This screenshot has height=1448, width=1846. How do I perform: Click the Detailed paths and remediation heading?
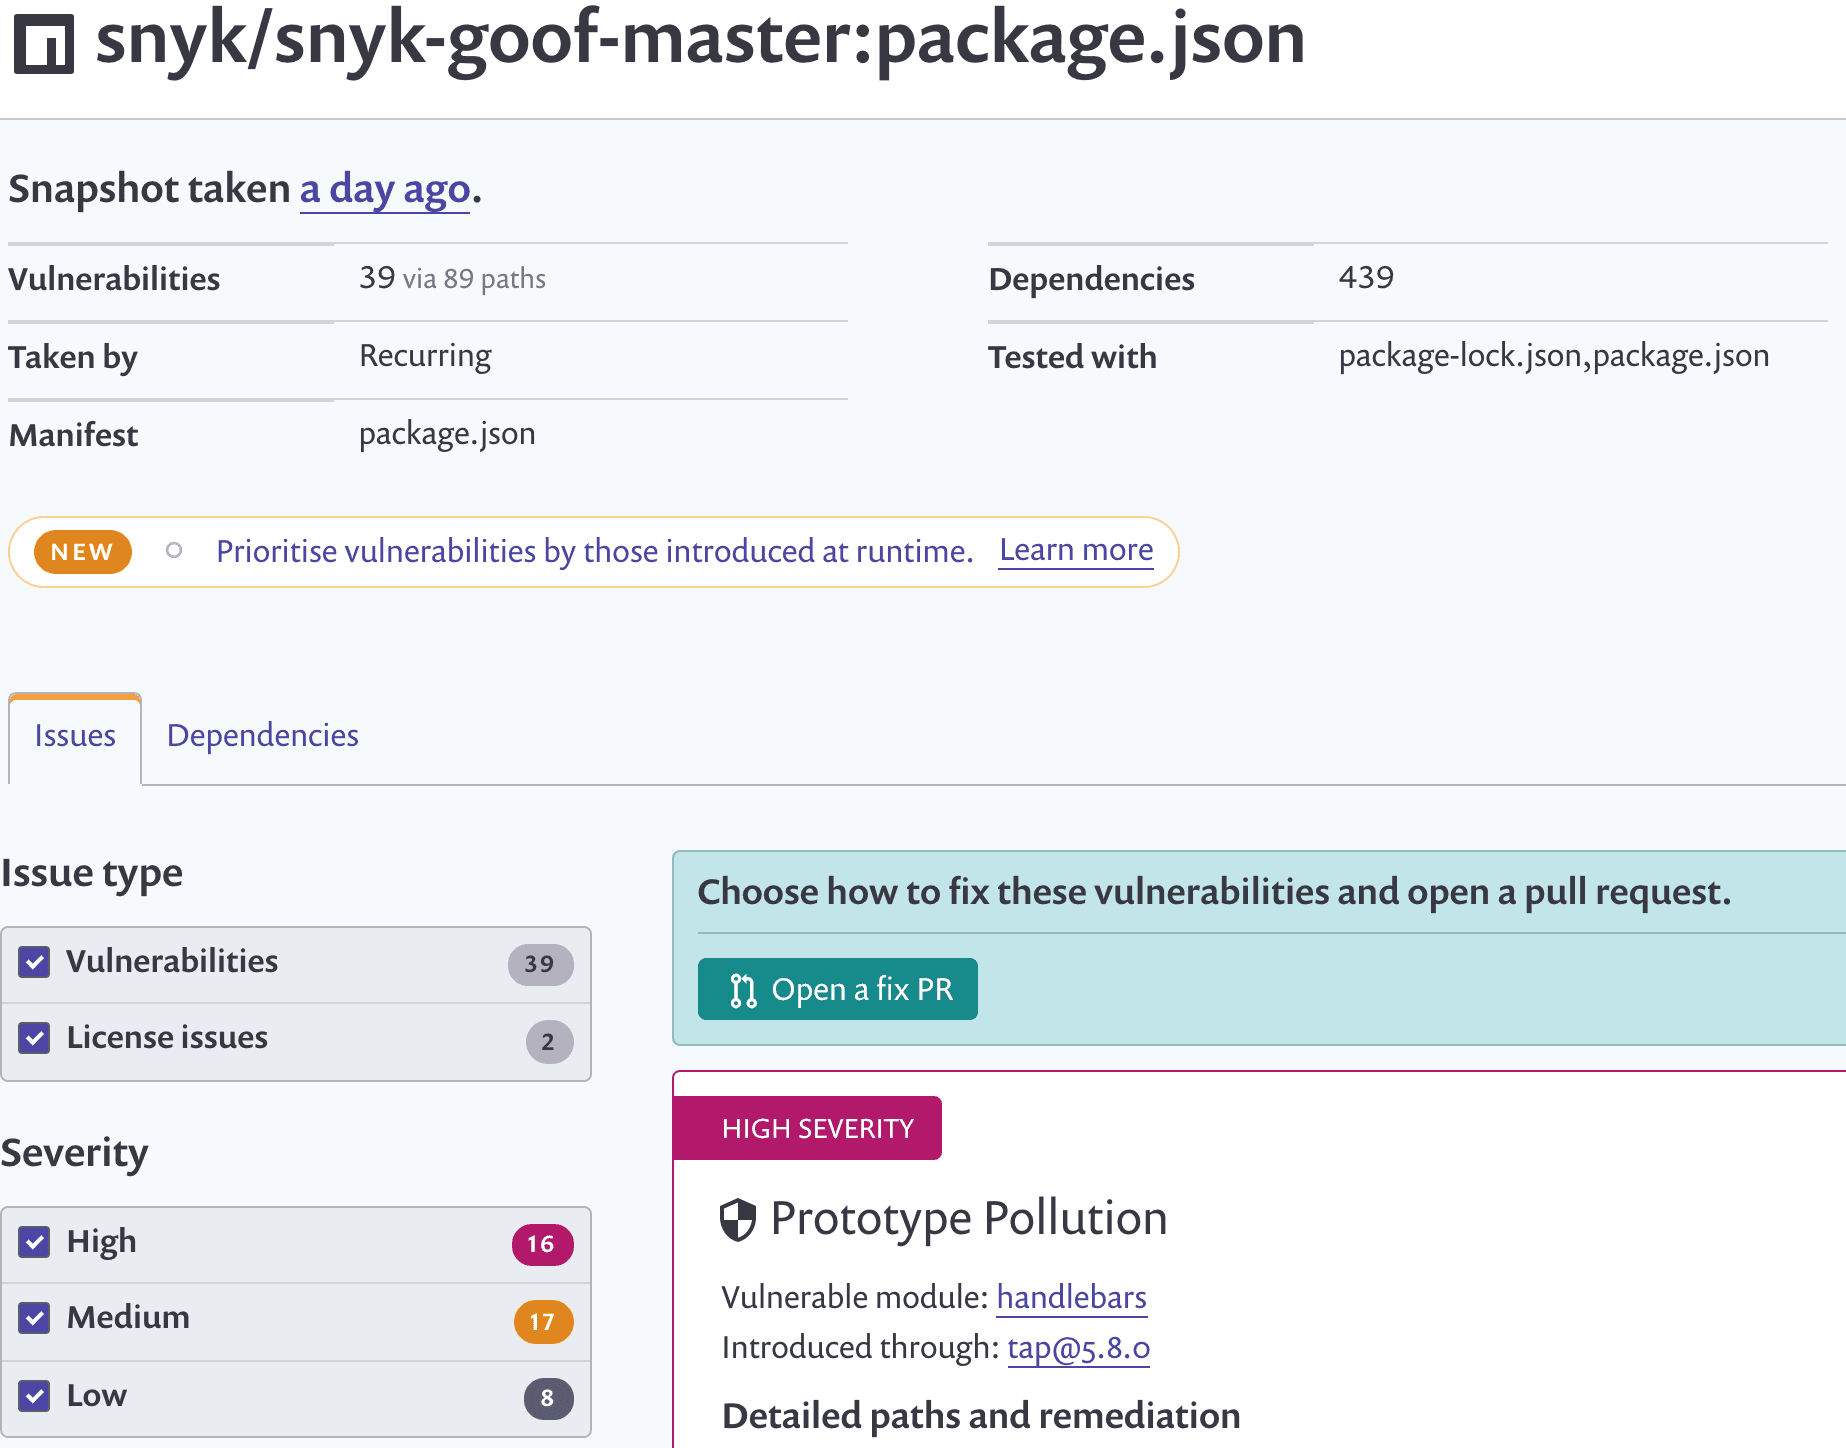pyautogui.click(x=981, y=1416)
